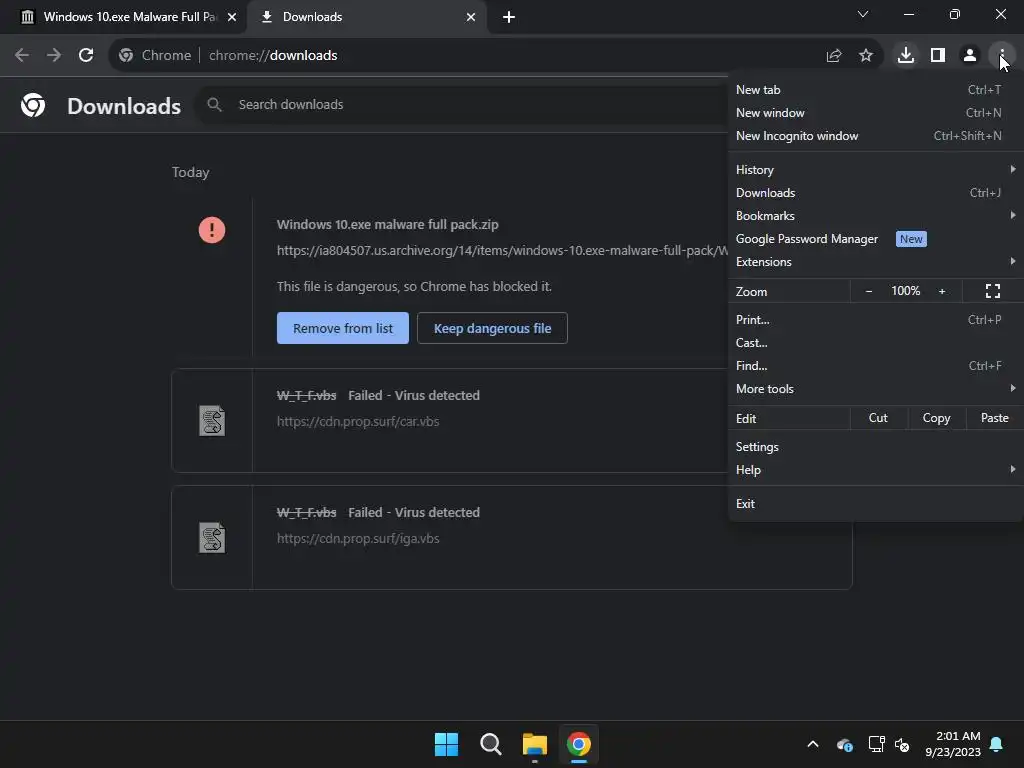Open network status tray icon
This screenshot has height=768, width=1024.
click(876, 744)
